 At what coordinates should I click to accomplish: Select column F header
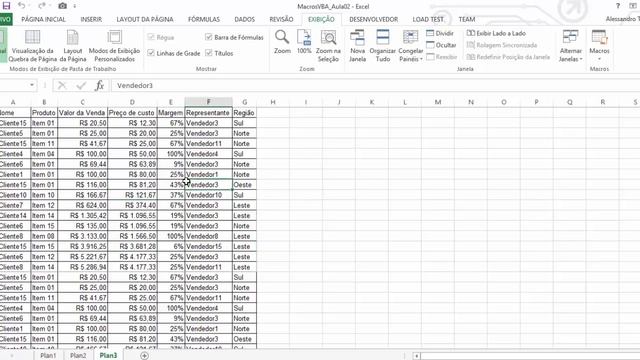click(x=209, y=102)
